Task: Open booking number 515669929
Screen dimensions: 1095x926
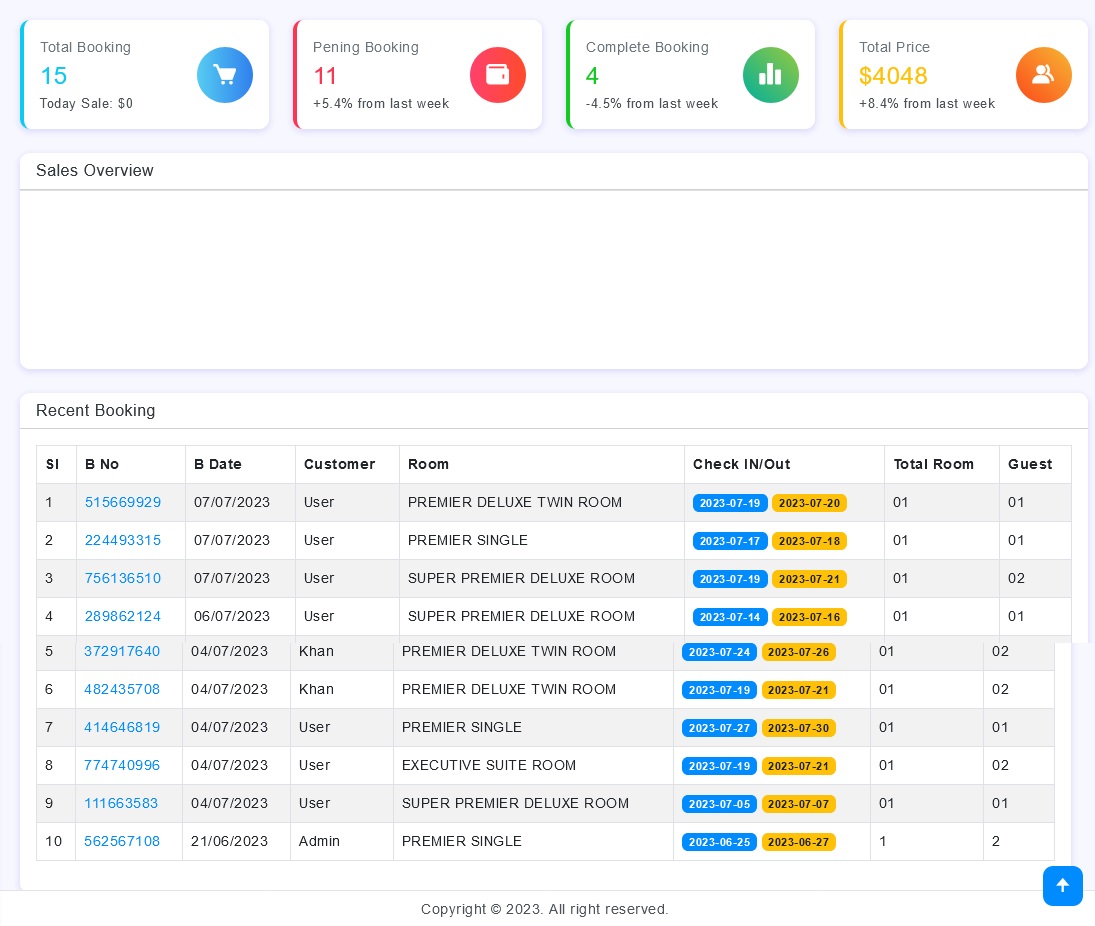Action: [x=123, y=502]
